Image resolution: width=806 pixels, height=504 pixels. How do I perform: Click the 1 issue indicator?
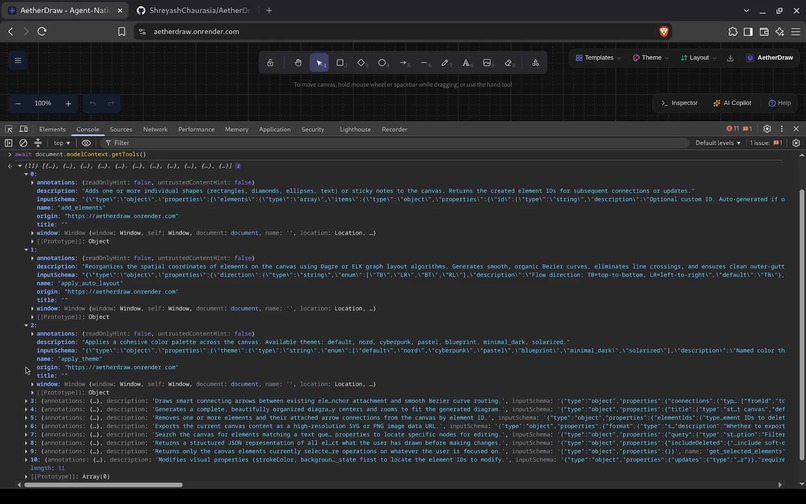[766, 143]
